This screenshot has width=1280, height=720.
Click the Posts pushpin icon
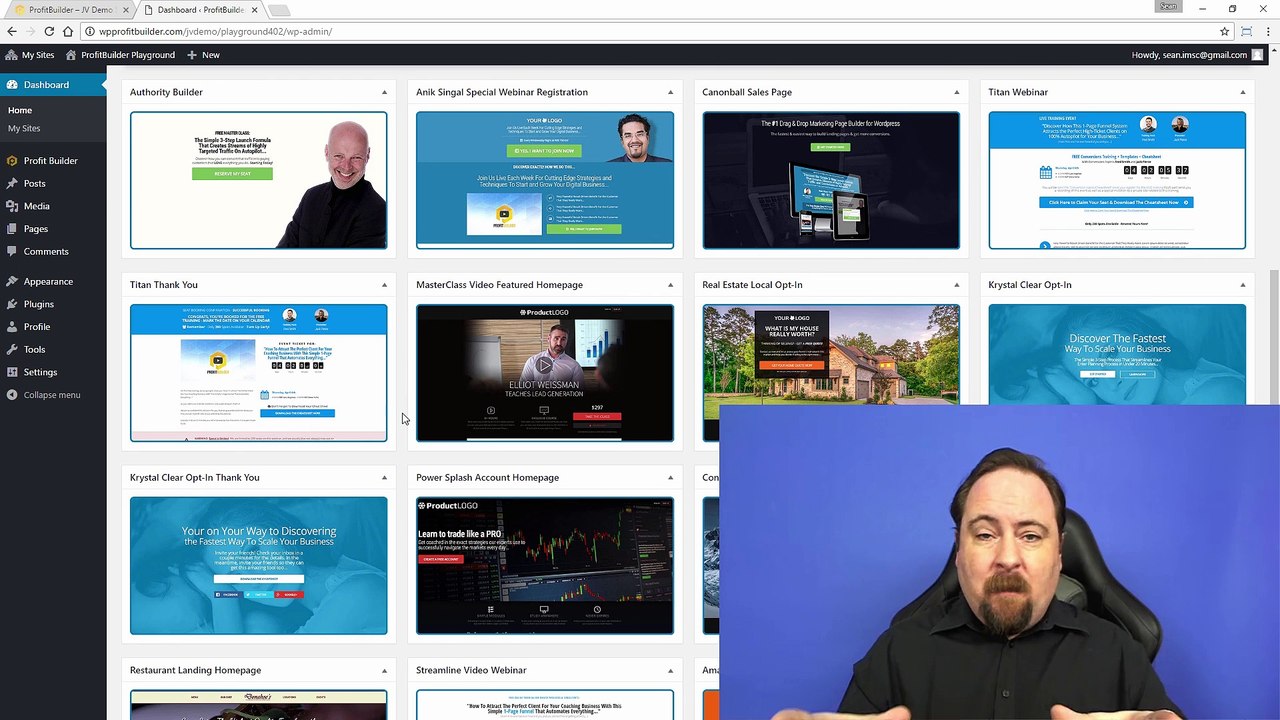[x=12, y=183]
